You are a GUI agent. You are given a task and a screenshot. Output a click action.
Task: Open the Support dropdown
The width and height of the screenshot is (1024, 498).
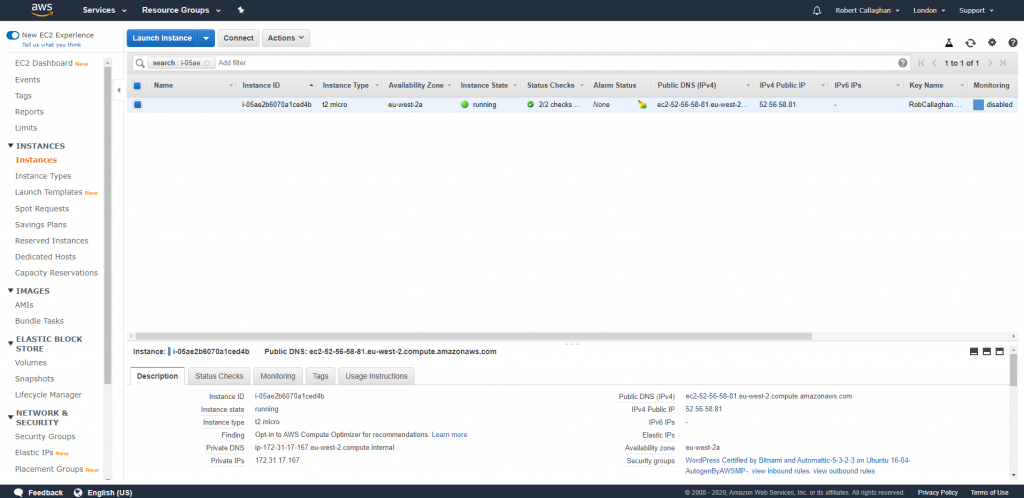[976, 10]
